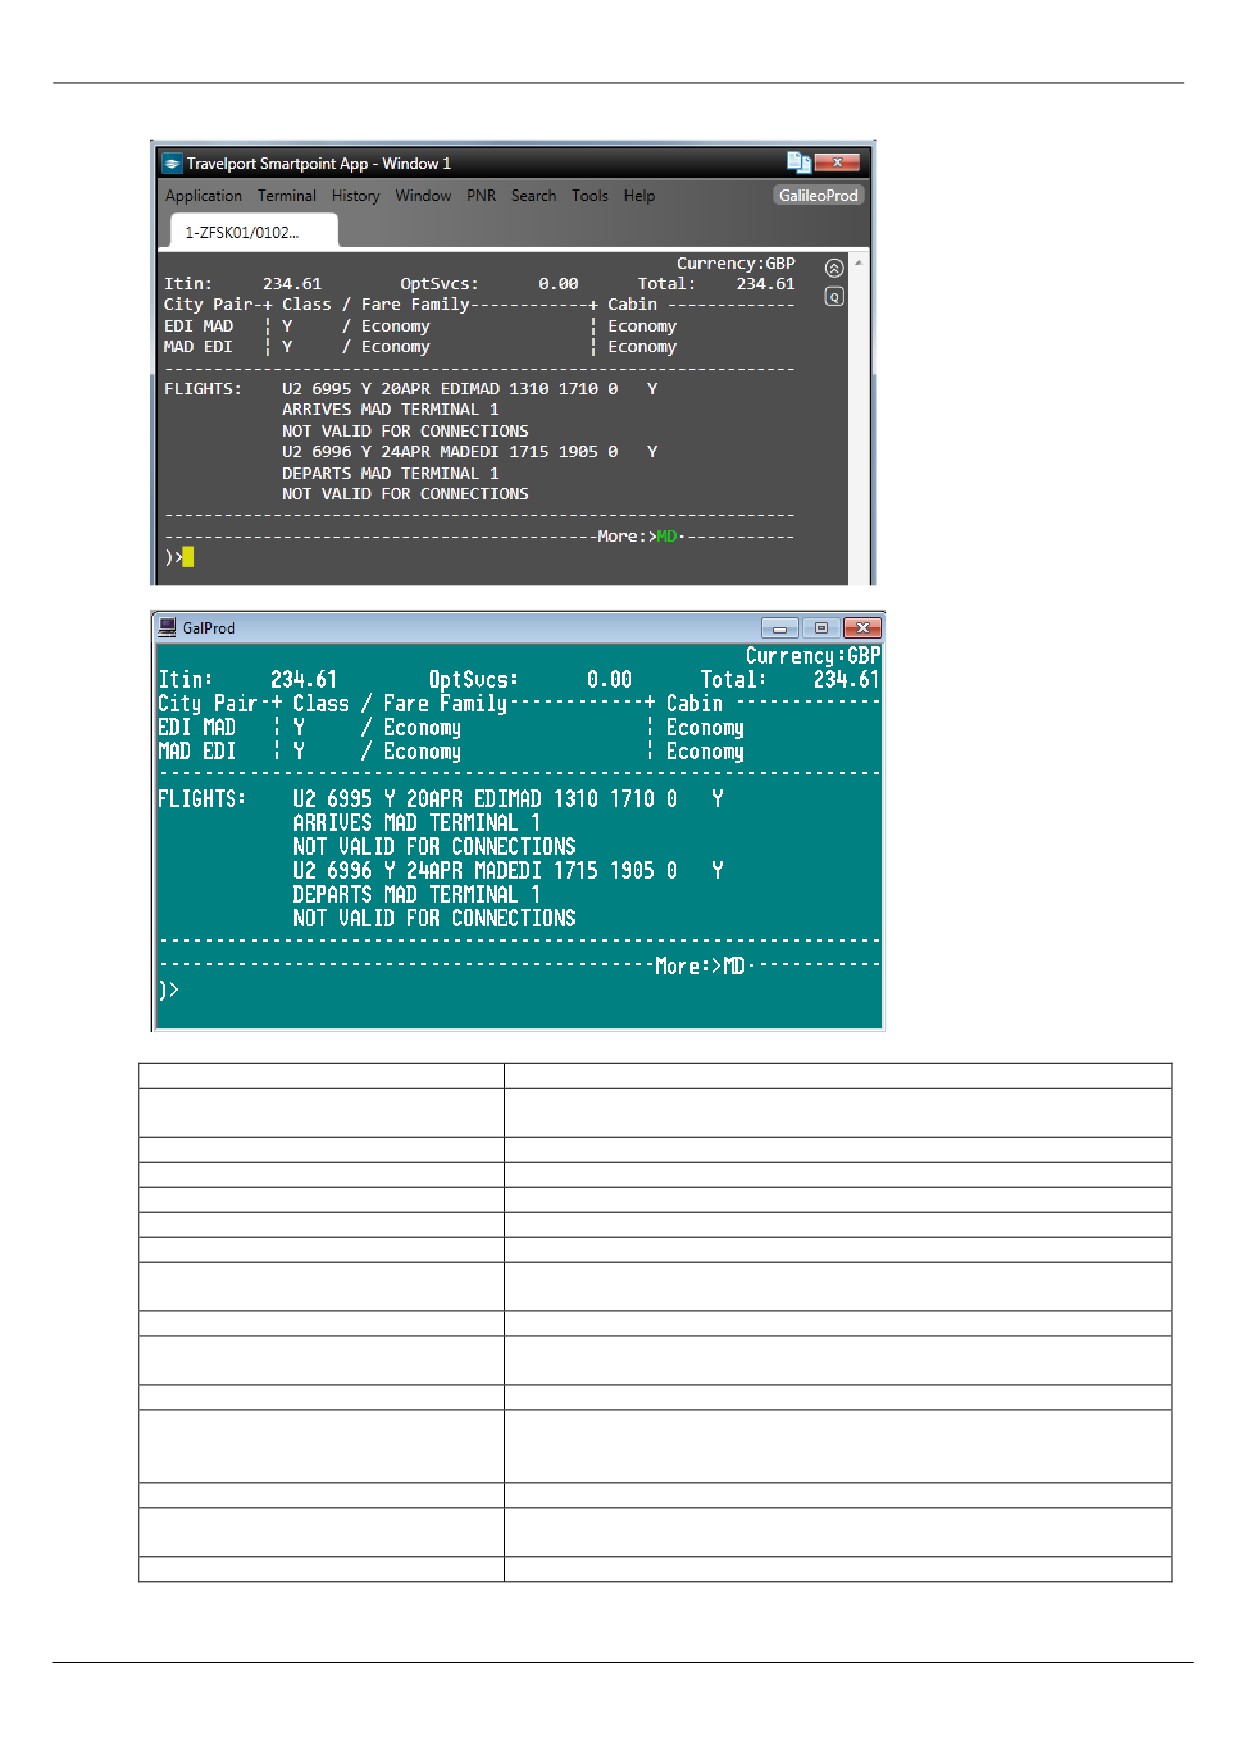Click FLIGHTS: label in Smartpoint terminal

203,388
